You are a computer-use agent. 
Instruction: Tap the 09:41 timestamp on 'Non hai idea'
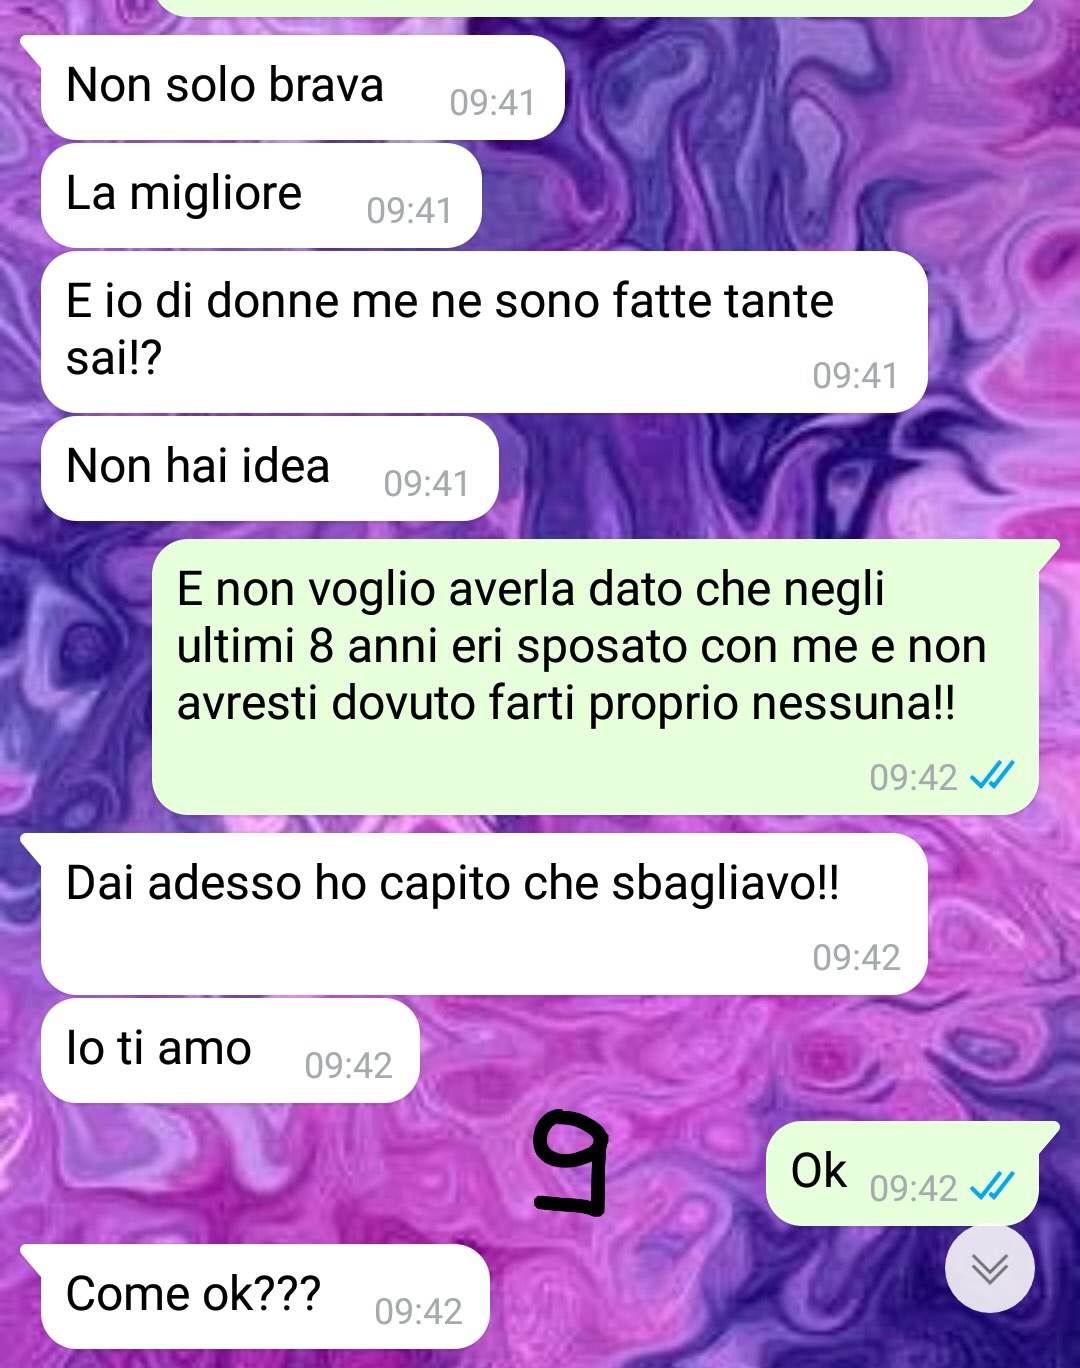(x=426, y=484)
